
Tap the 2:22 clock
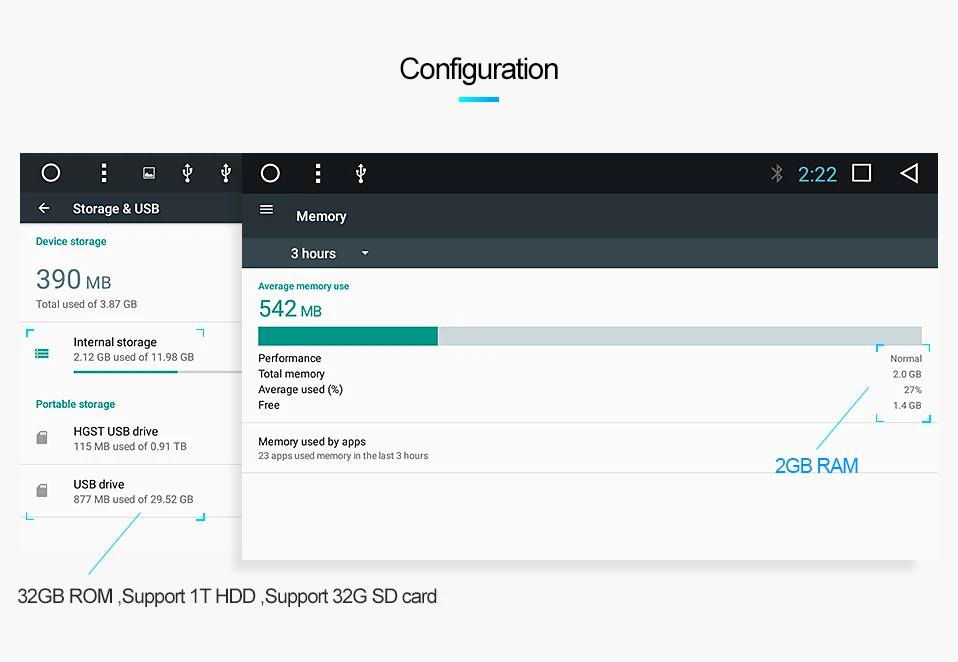[817, 175]
